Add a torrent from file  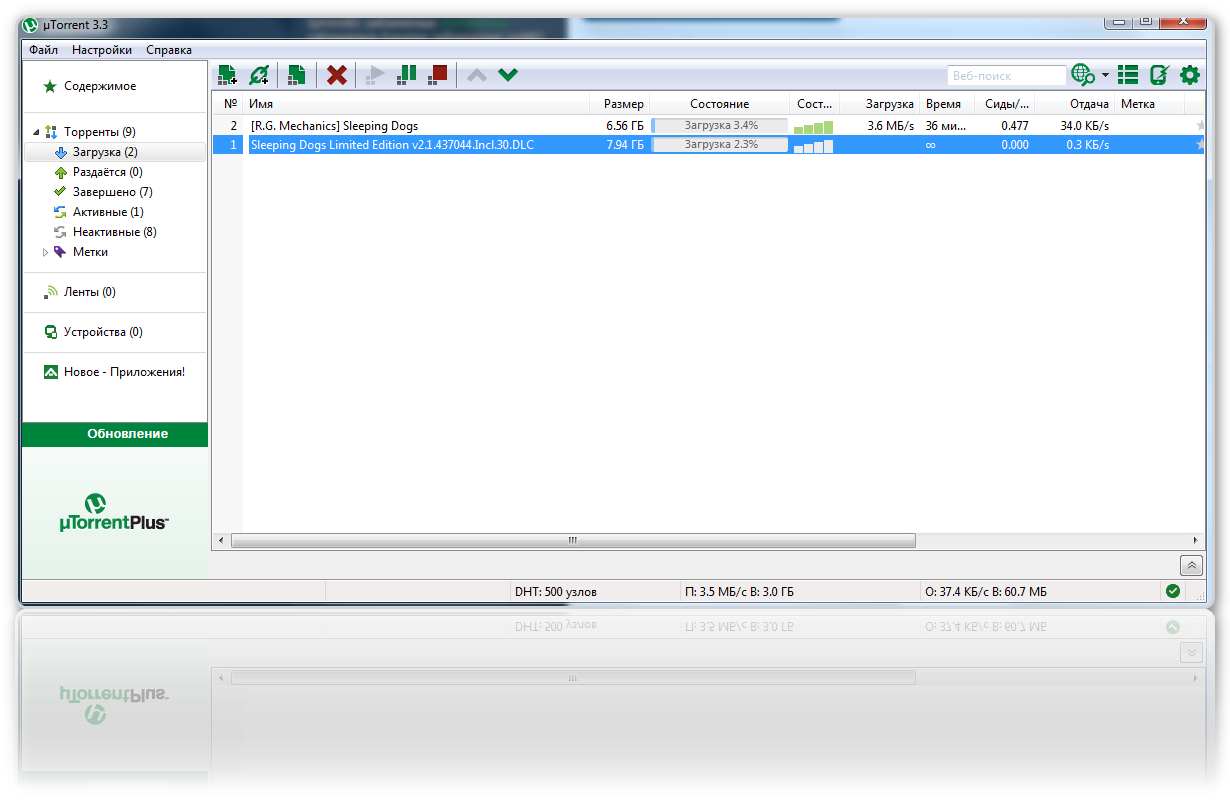pos(227,75)
